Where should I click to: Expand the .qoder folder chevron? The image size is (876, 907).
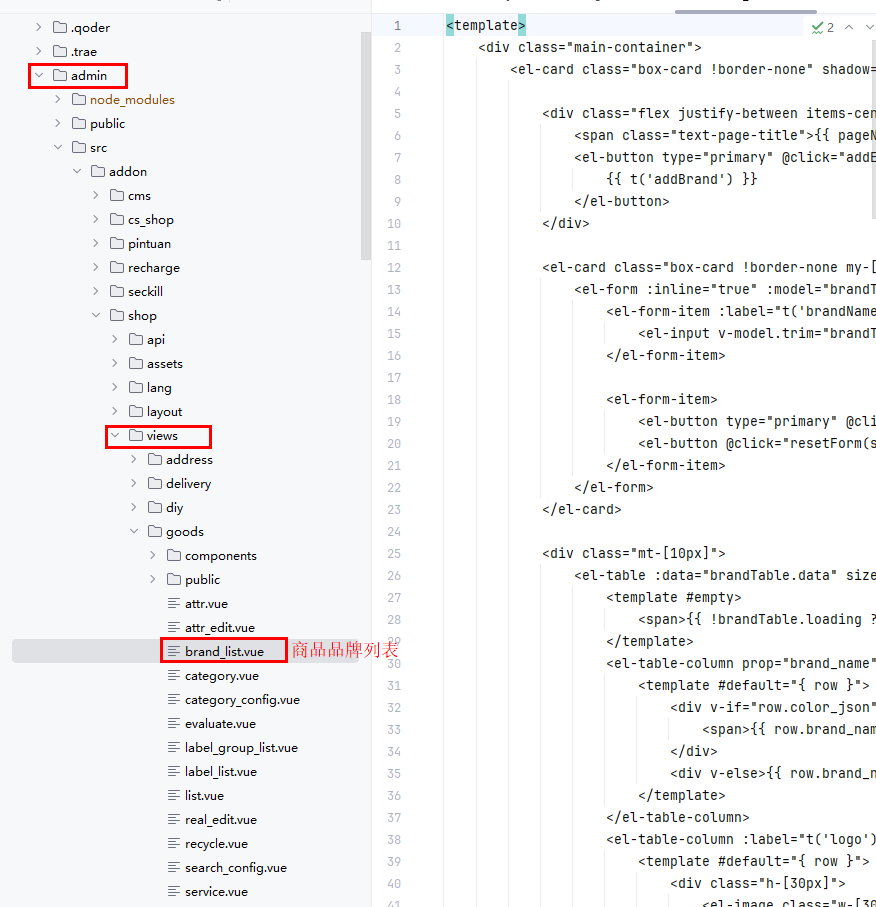pyautogui.click(x=39, y=28)
